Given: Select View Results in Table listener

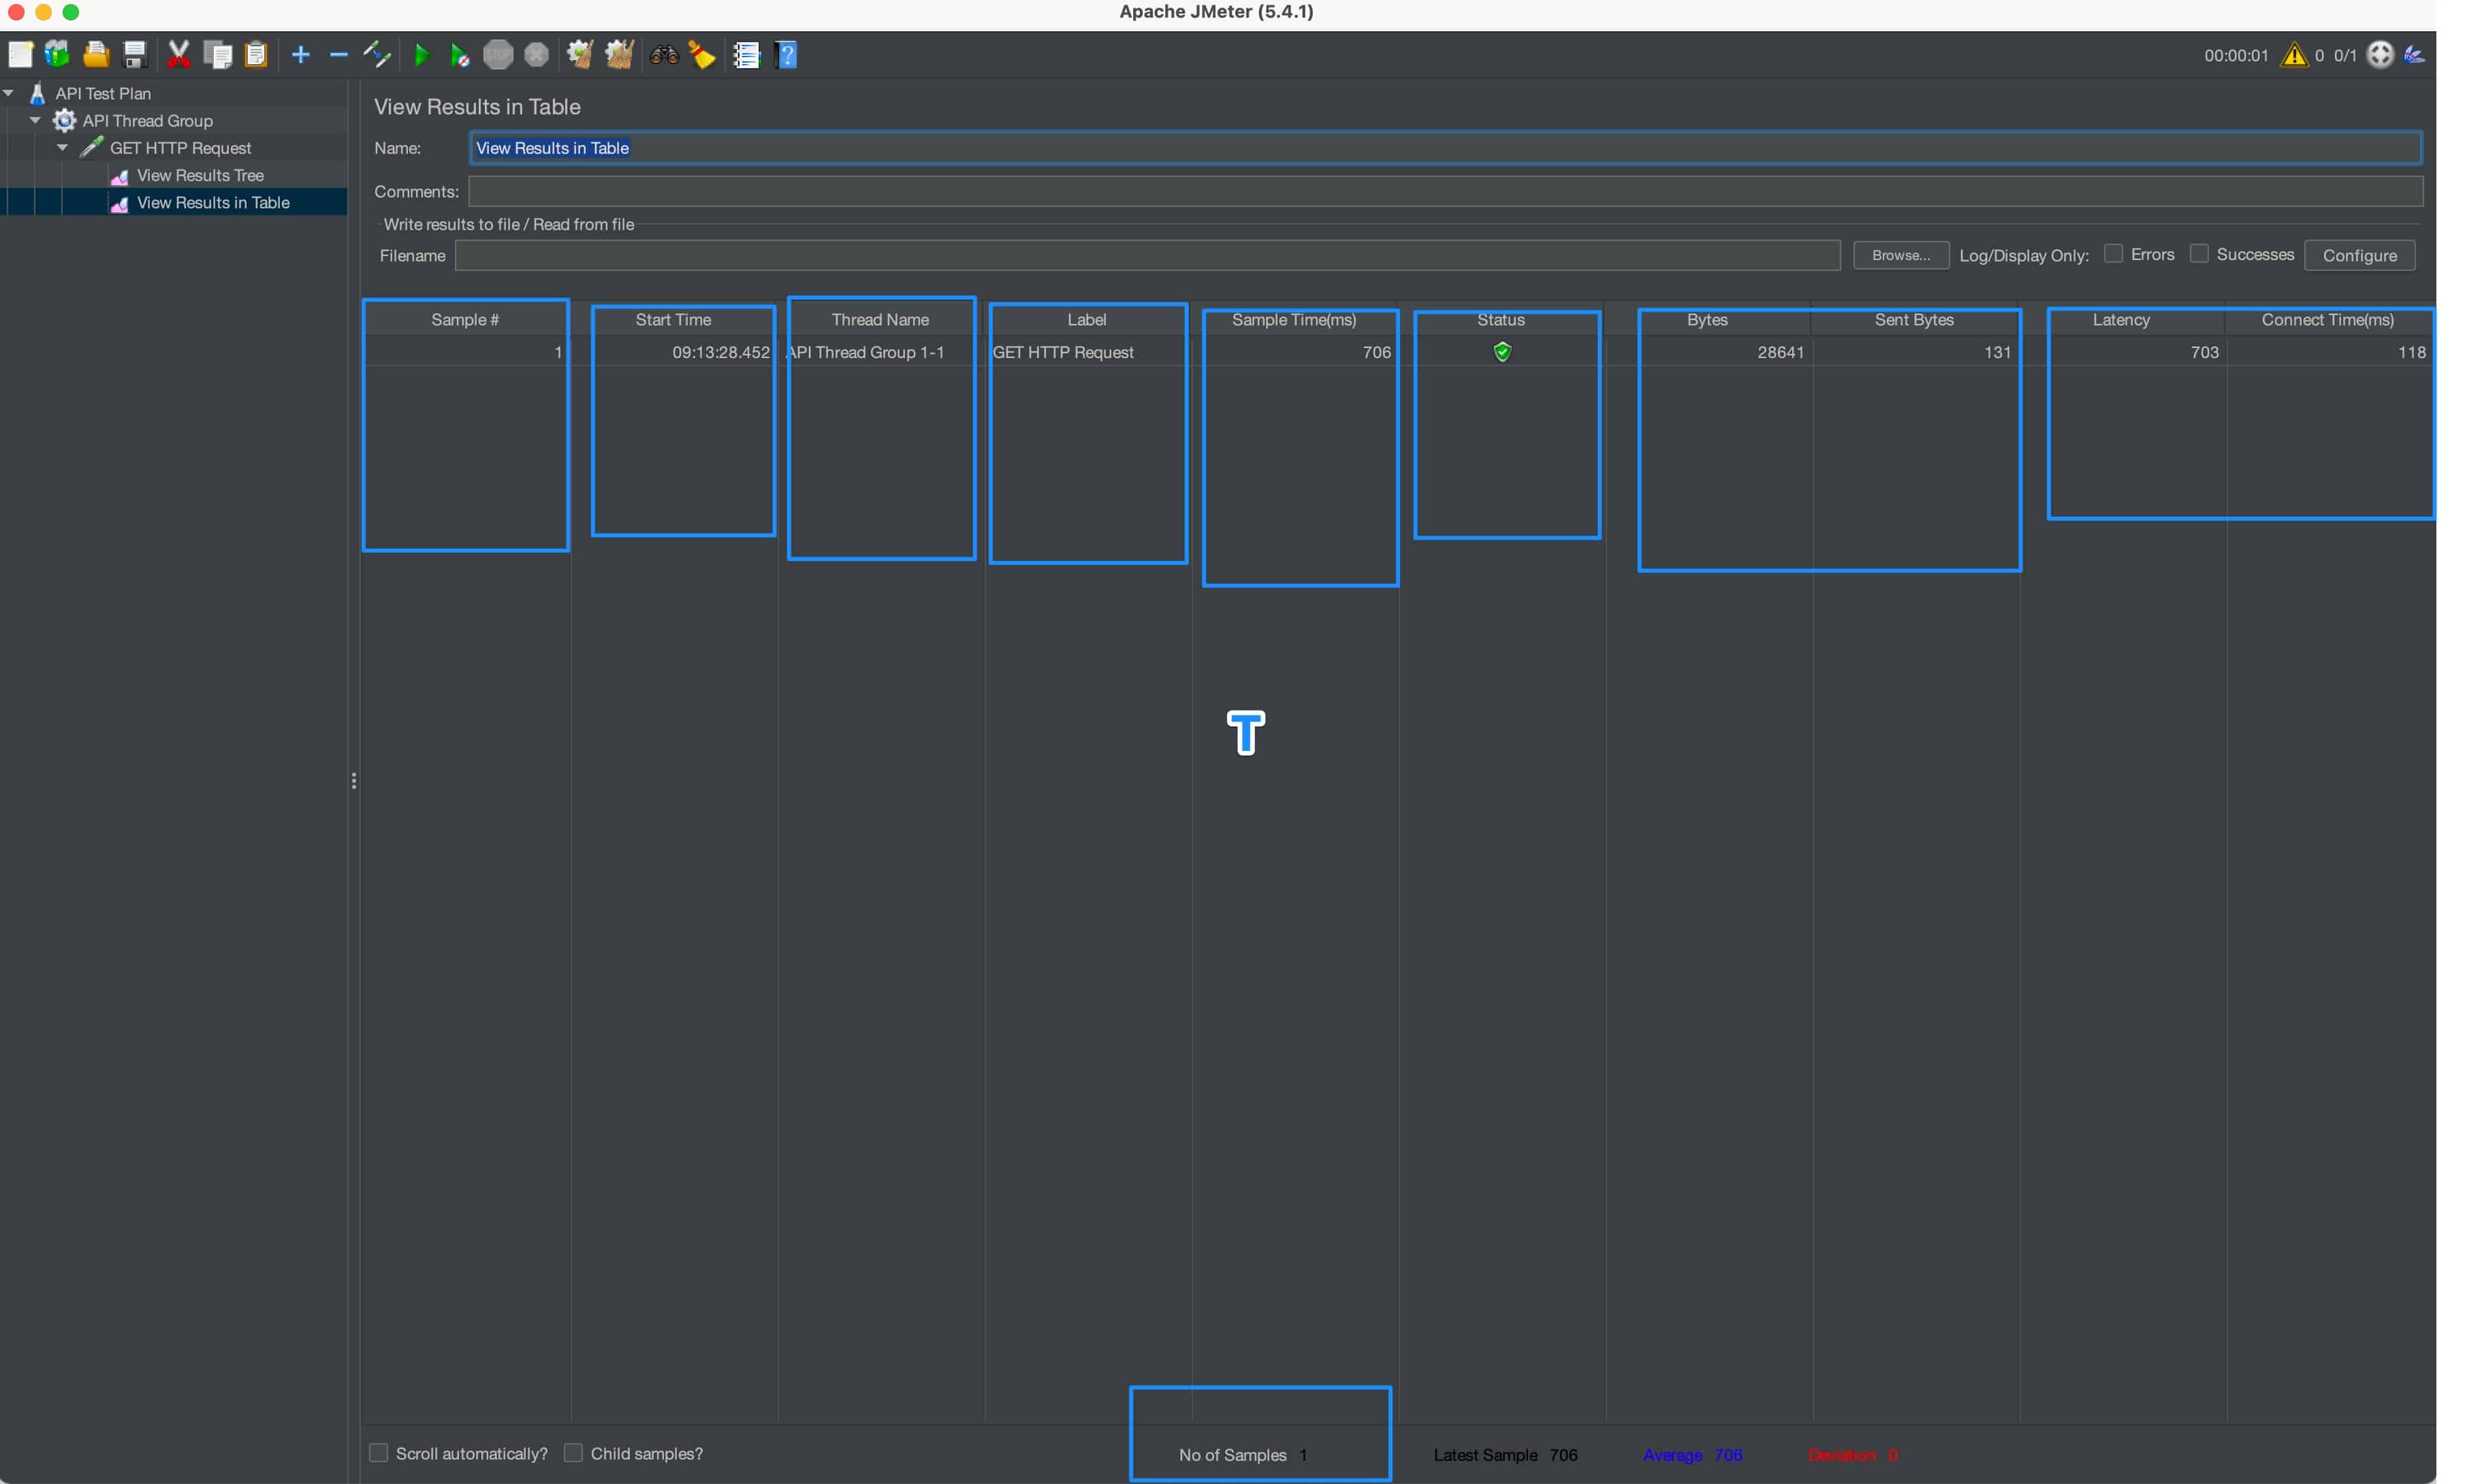Looking at the screenshot, I should click(213, 202).
